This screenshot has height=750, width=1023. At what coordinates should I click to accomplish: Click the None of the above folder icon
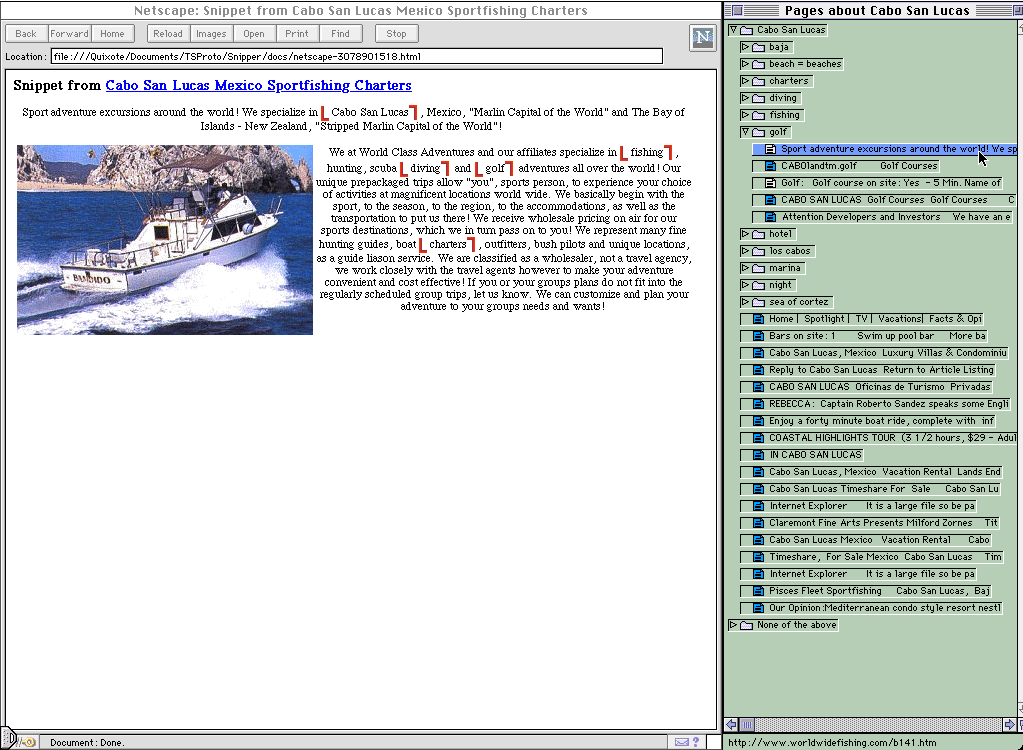(746, 625)
